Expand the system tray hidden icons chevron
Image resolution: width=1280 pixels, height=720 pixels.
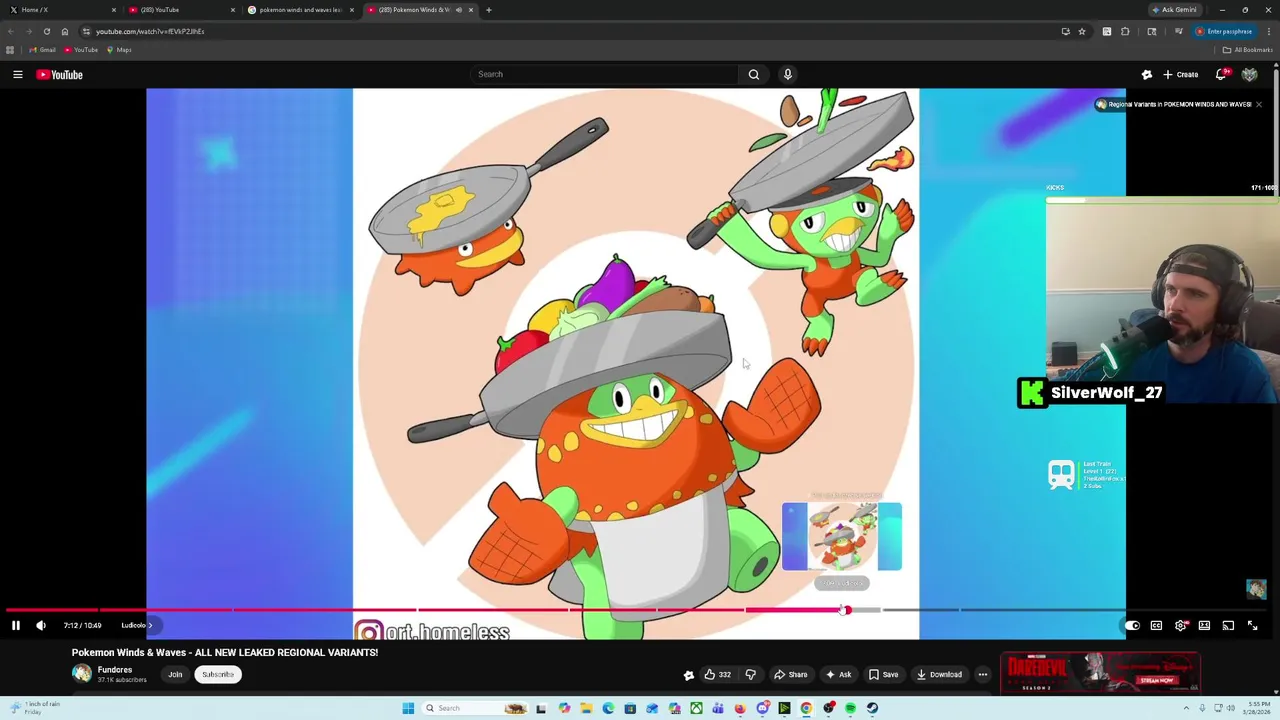(1186, 708)
